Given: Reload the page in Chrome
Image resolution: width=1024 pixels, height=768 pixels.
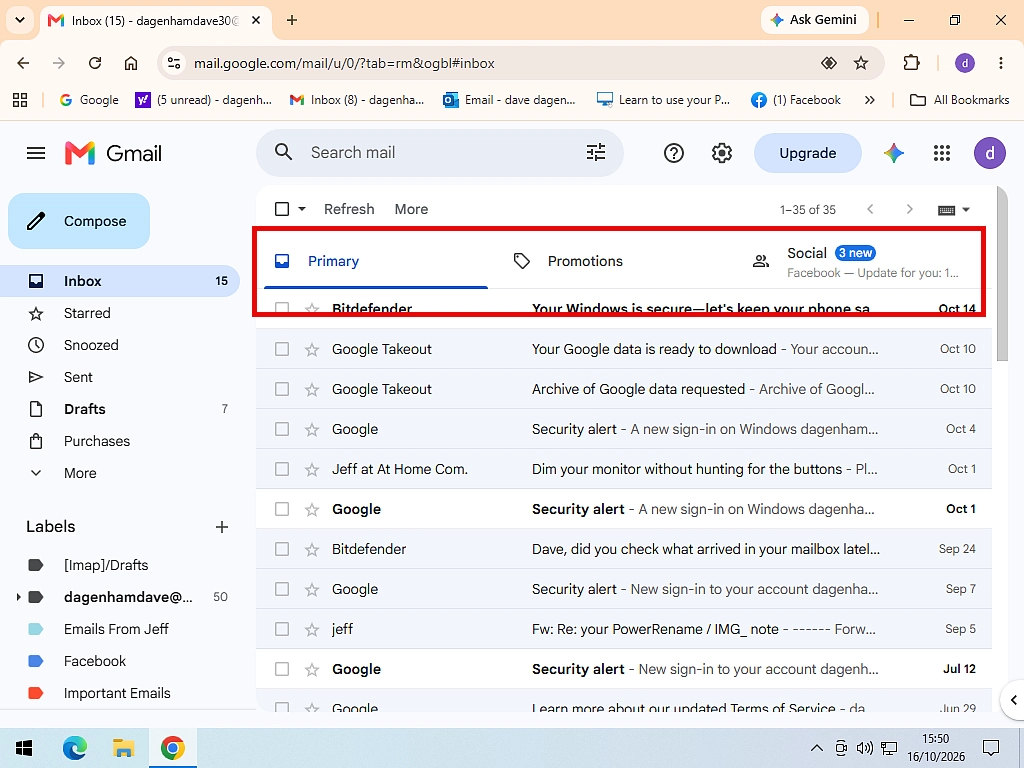Looking at the screenshot, I should pyautogui.click(x=95, y=63).
